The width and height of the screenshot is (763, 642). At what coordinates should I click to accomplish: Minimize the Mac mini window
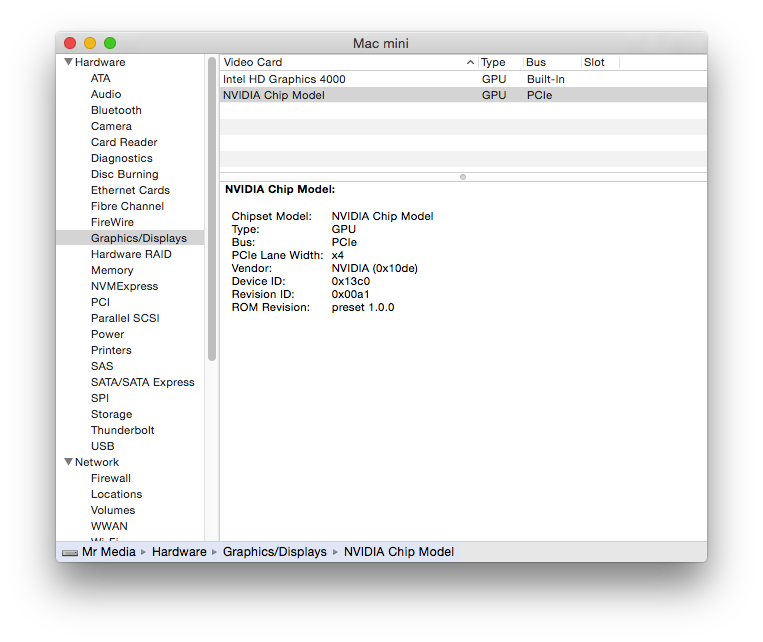(90, 43)
